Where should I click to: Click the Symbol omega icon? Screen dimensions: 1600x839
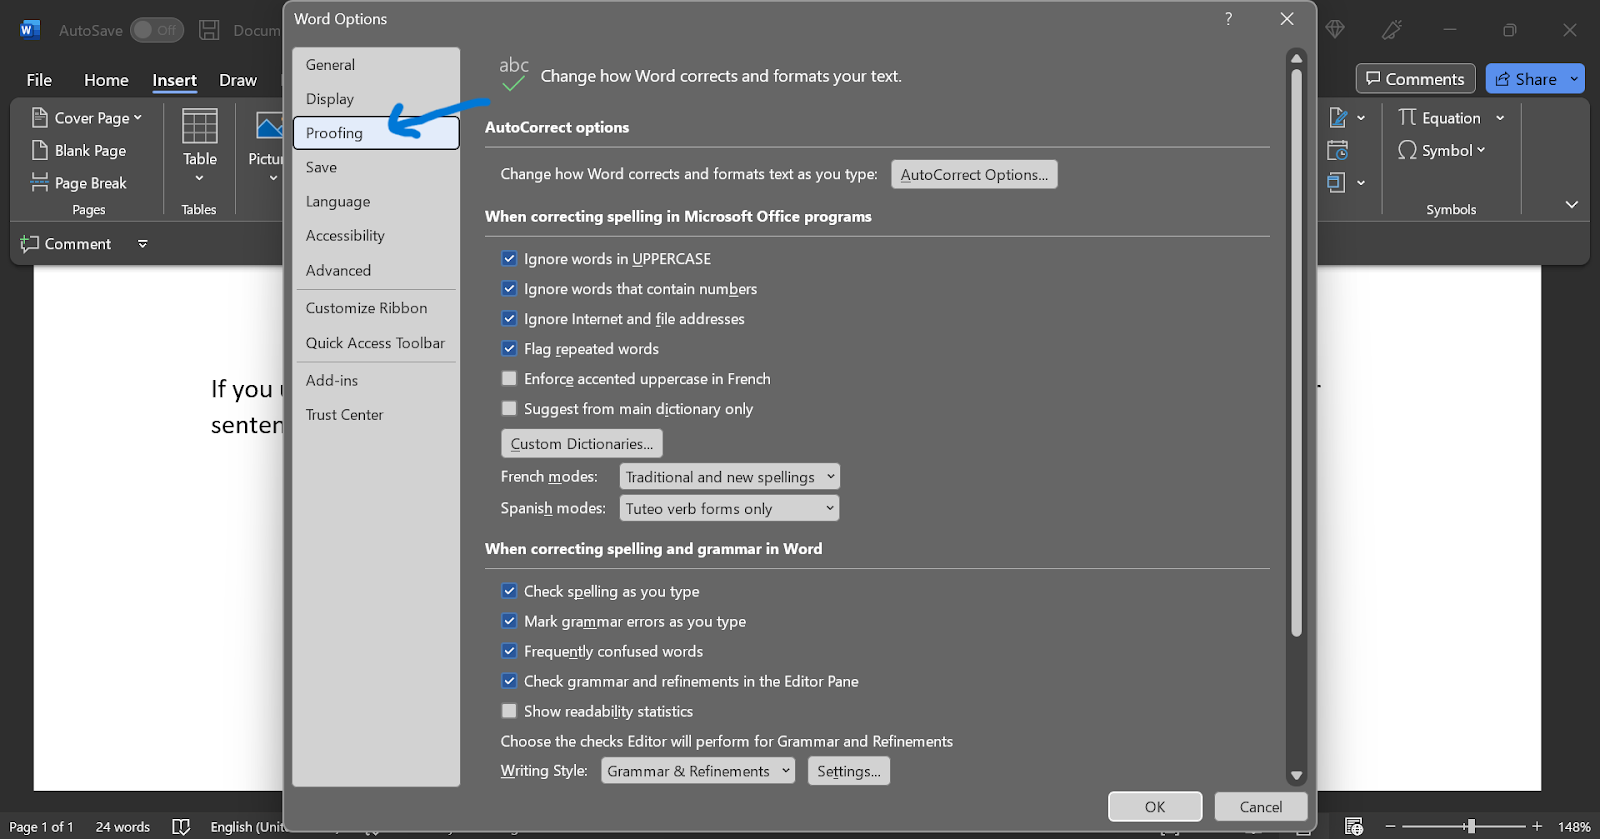[x=1407, y=151]
